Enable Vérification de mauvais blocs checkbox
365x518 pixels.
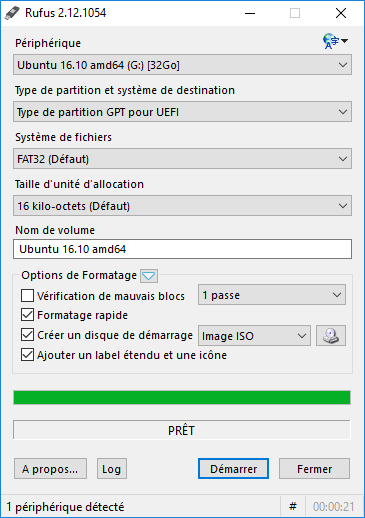click(x=27, y=296)
